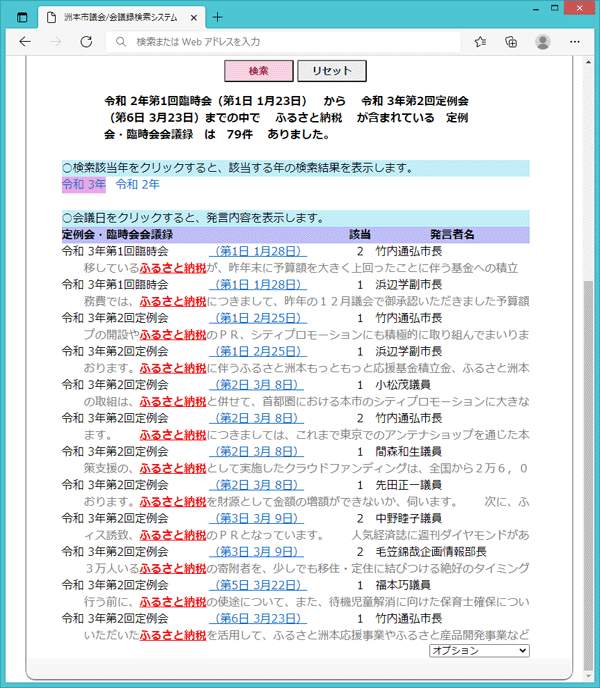This screenshot has height=688, width=600.
Task: Click the disabled forward arrow
Action: click(55, 42)
